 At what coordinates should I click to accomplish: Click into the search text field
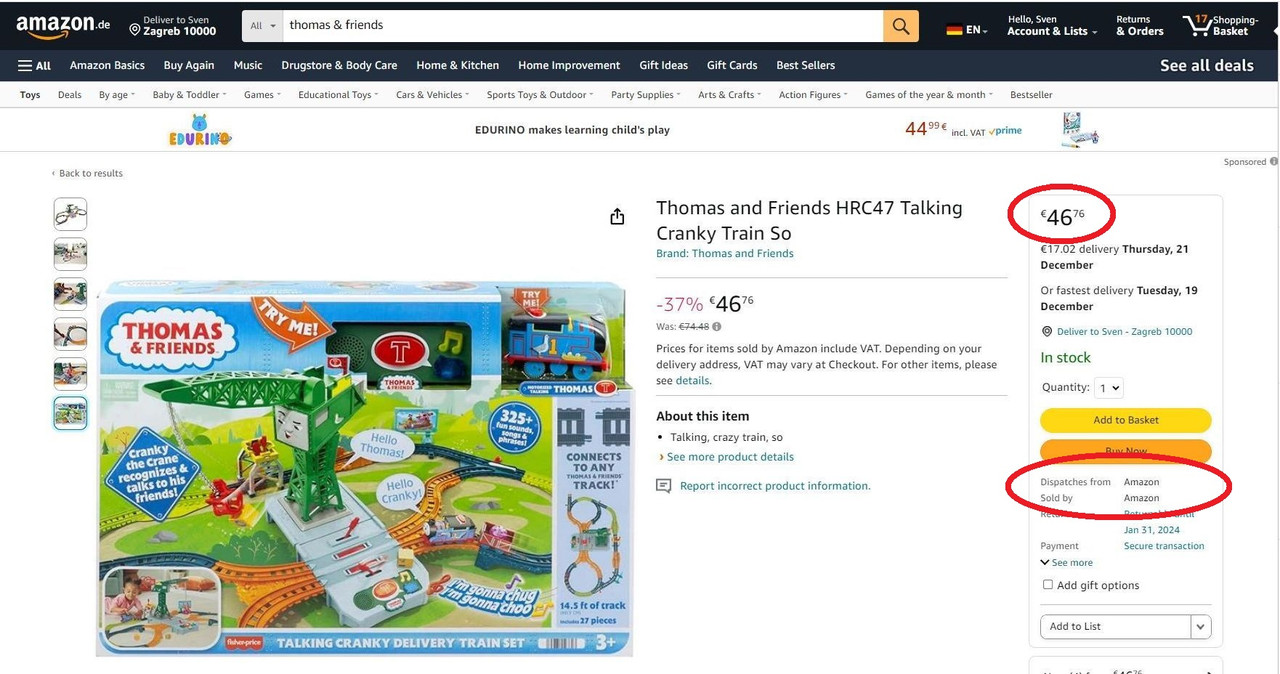pyautogui.click(x=583, y=26)
